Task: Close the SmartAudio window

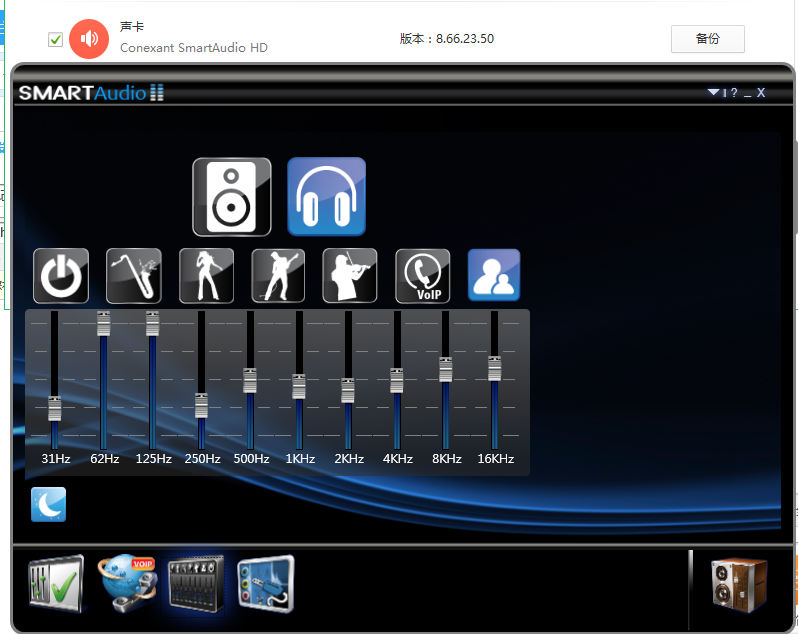Action: [x=761, y=93]
